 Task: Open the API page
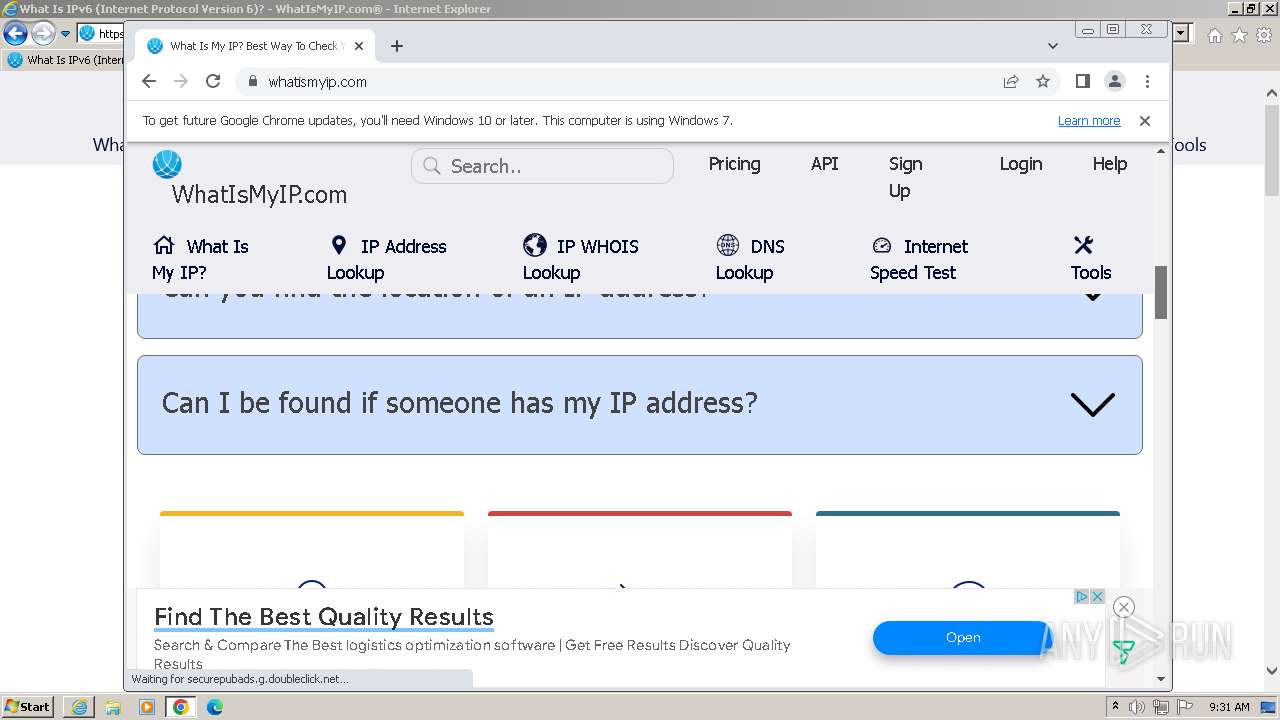824,164
